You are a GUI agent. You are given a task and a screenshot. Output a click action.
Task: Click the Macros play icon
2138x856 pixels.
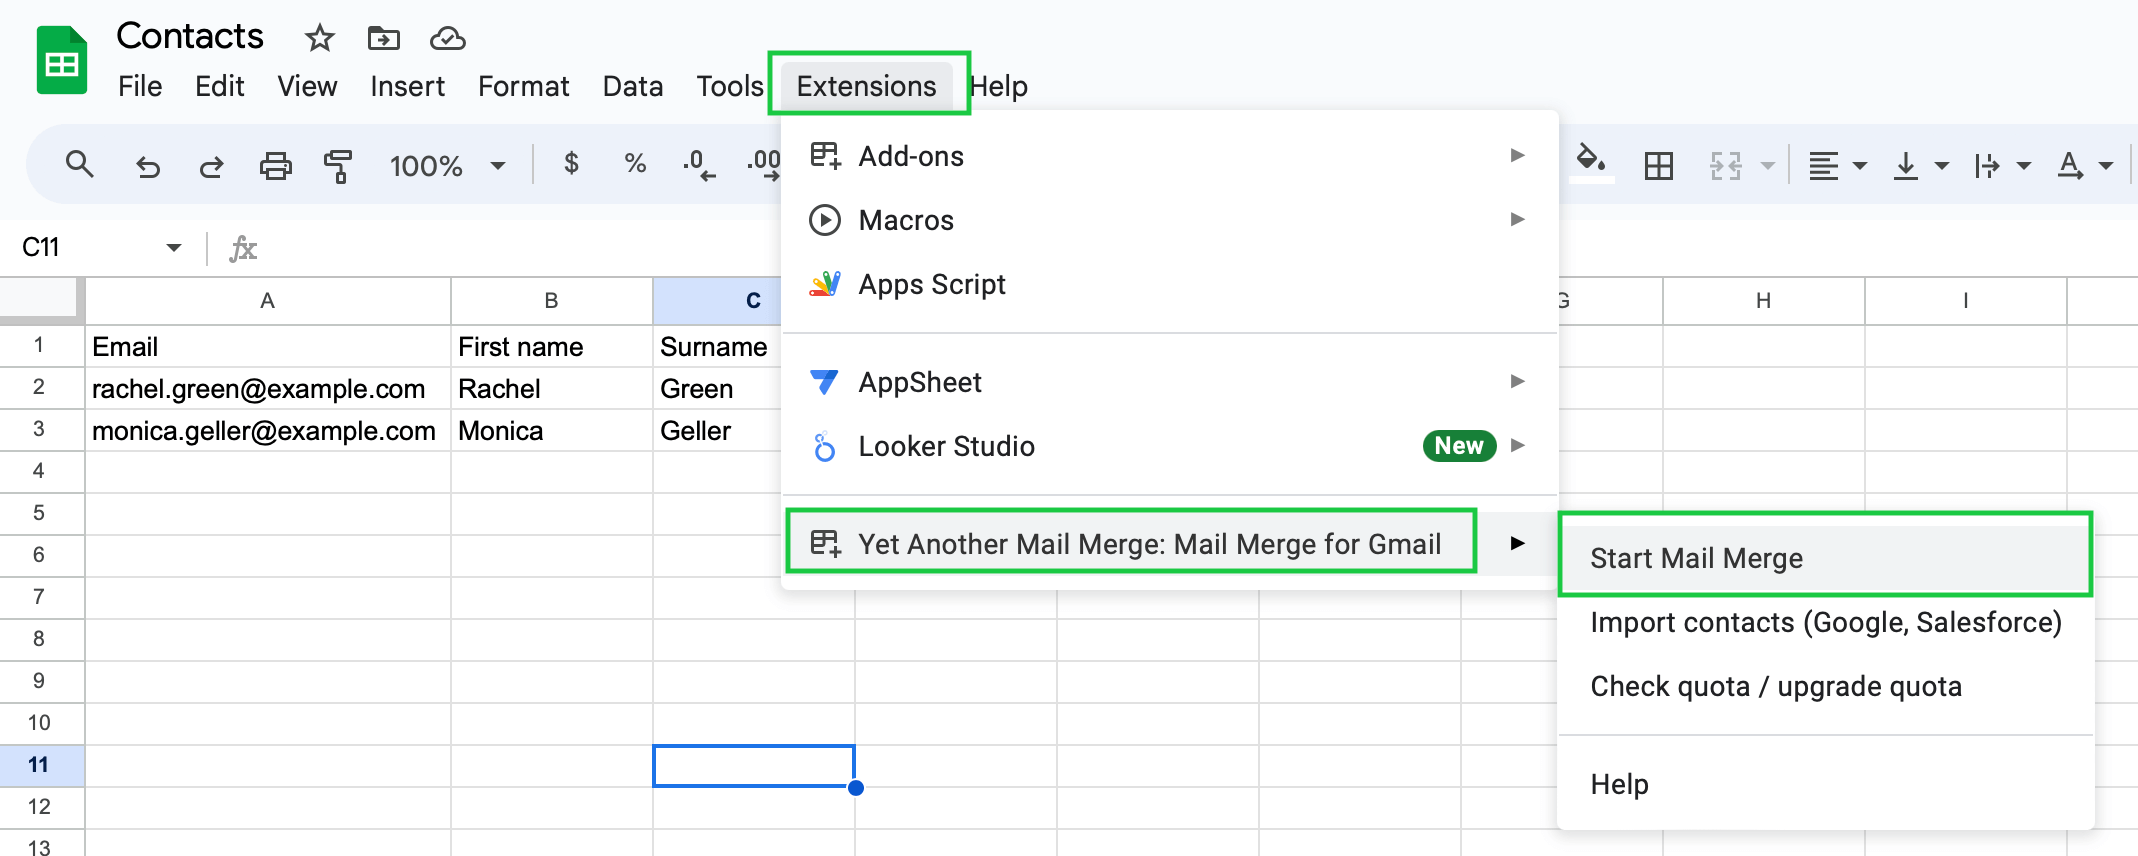825,220
